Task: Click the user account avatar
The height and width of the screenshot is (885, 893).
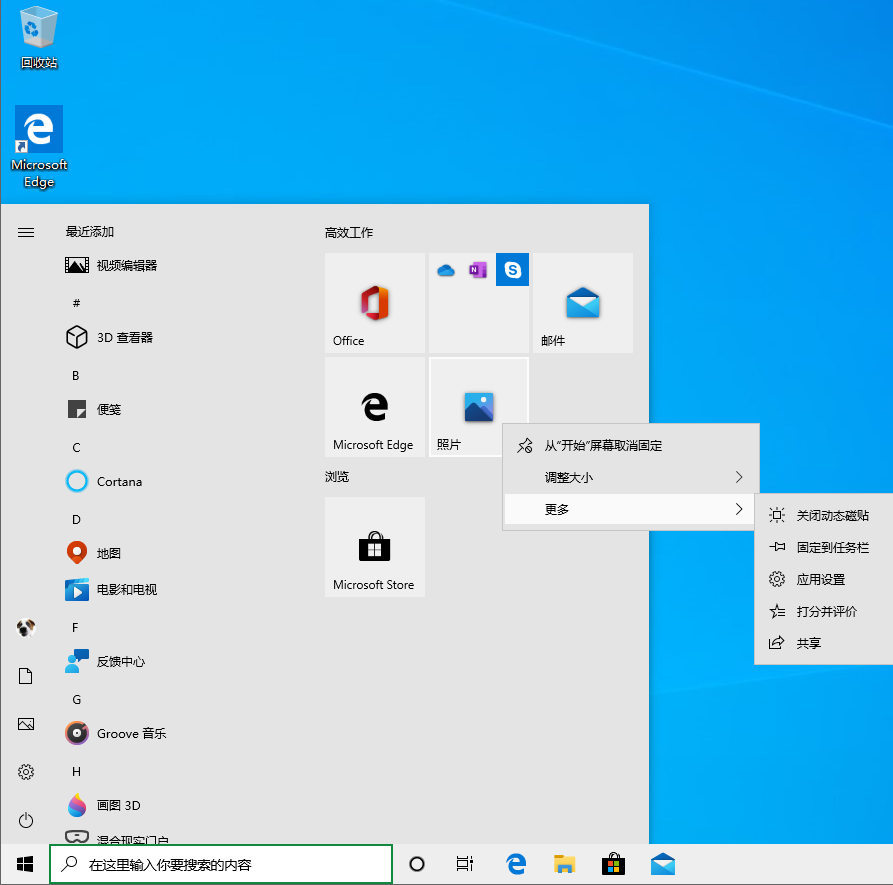Action: tap(26, 628)
